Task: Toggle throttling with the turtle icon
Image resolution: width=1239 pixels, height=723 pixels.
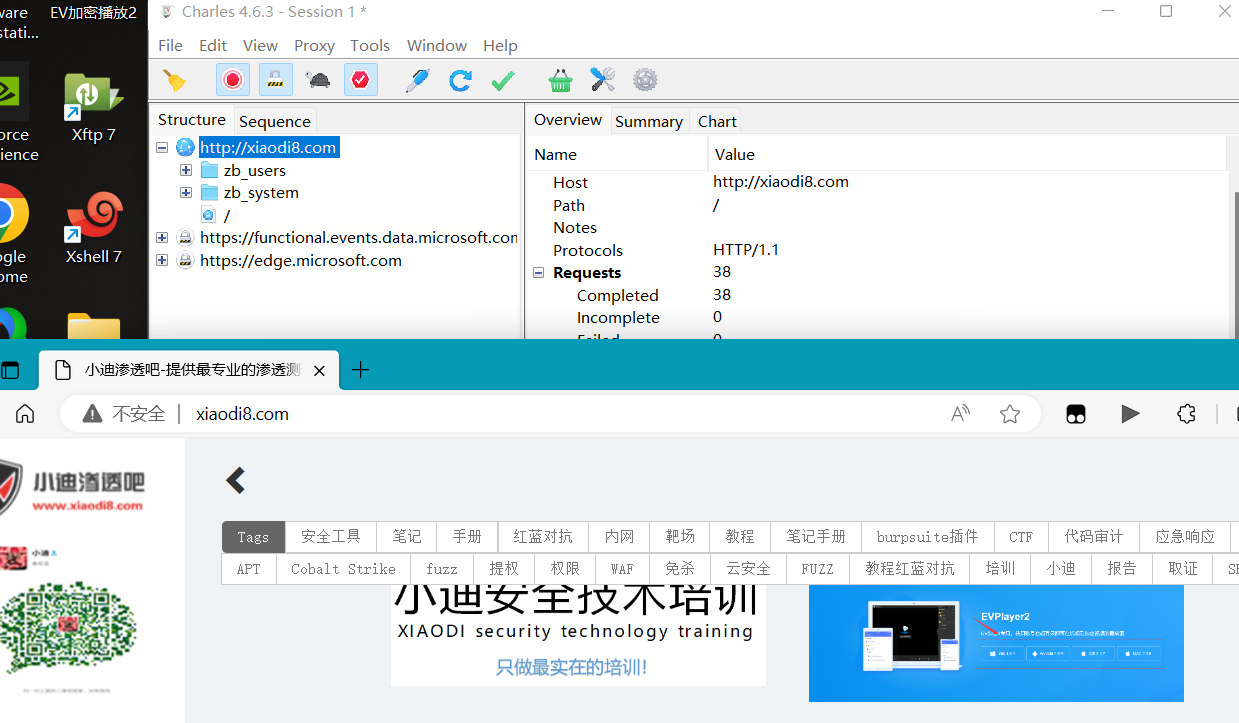Action: pyautogui.click(x=318, y=80)
